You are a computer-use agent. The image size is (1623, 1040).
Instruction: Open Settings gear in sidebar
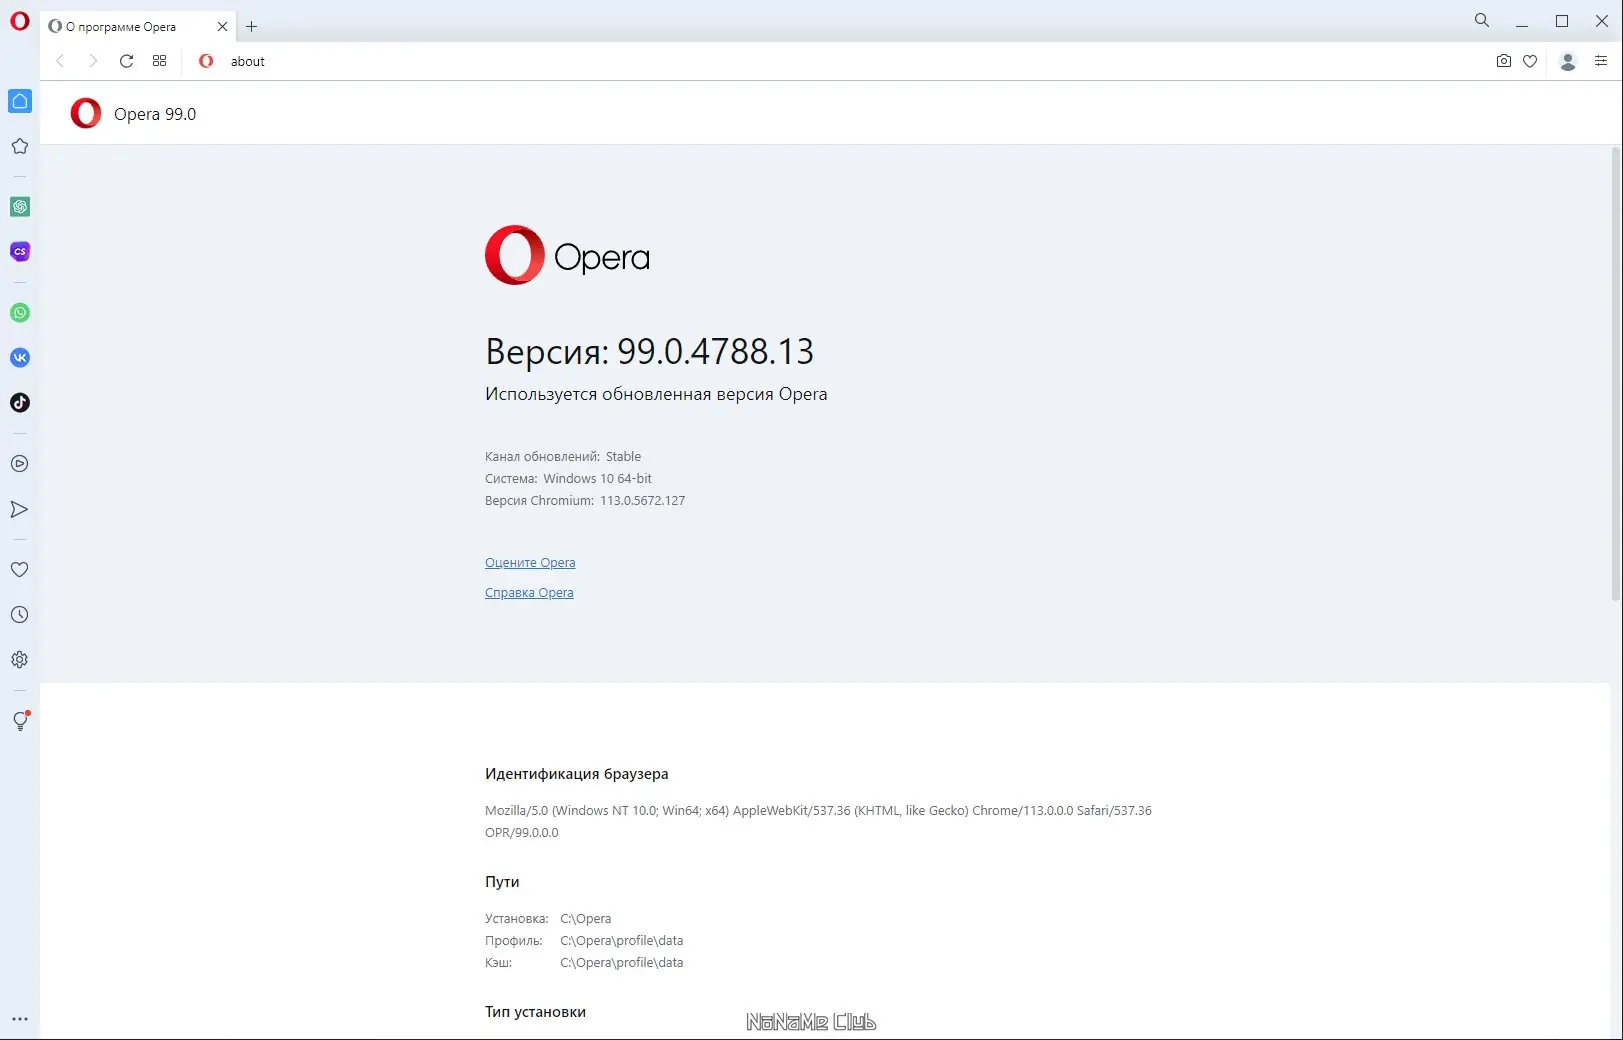click(20, 660)
